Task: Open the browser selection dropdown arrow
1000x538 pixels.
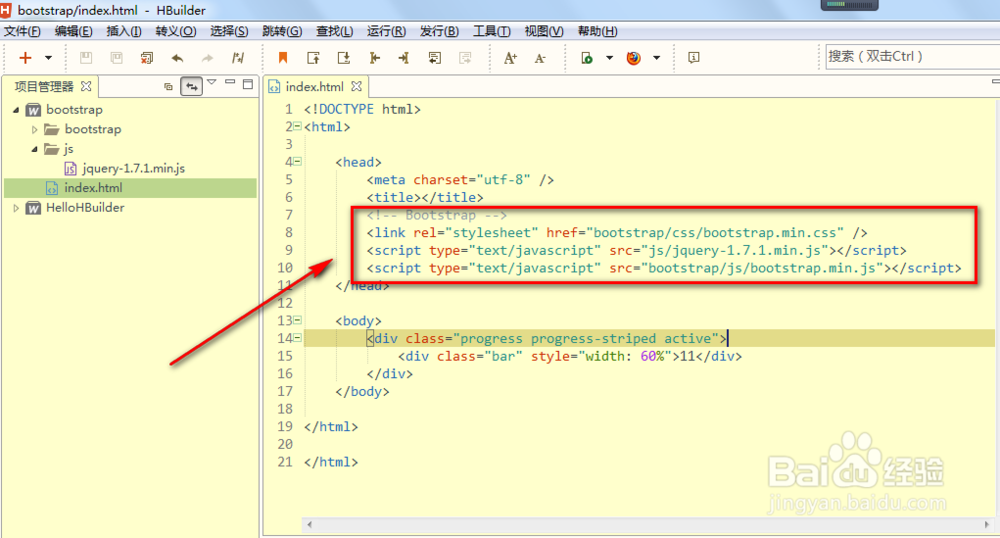Action: pyautogui.click(x=656, y=58)
